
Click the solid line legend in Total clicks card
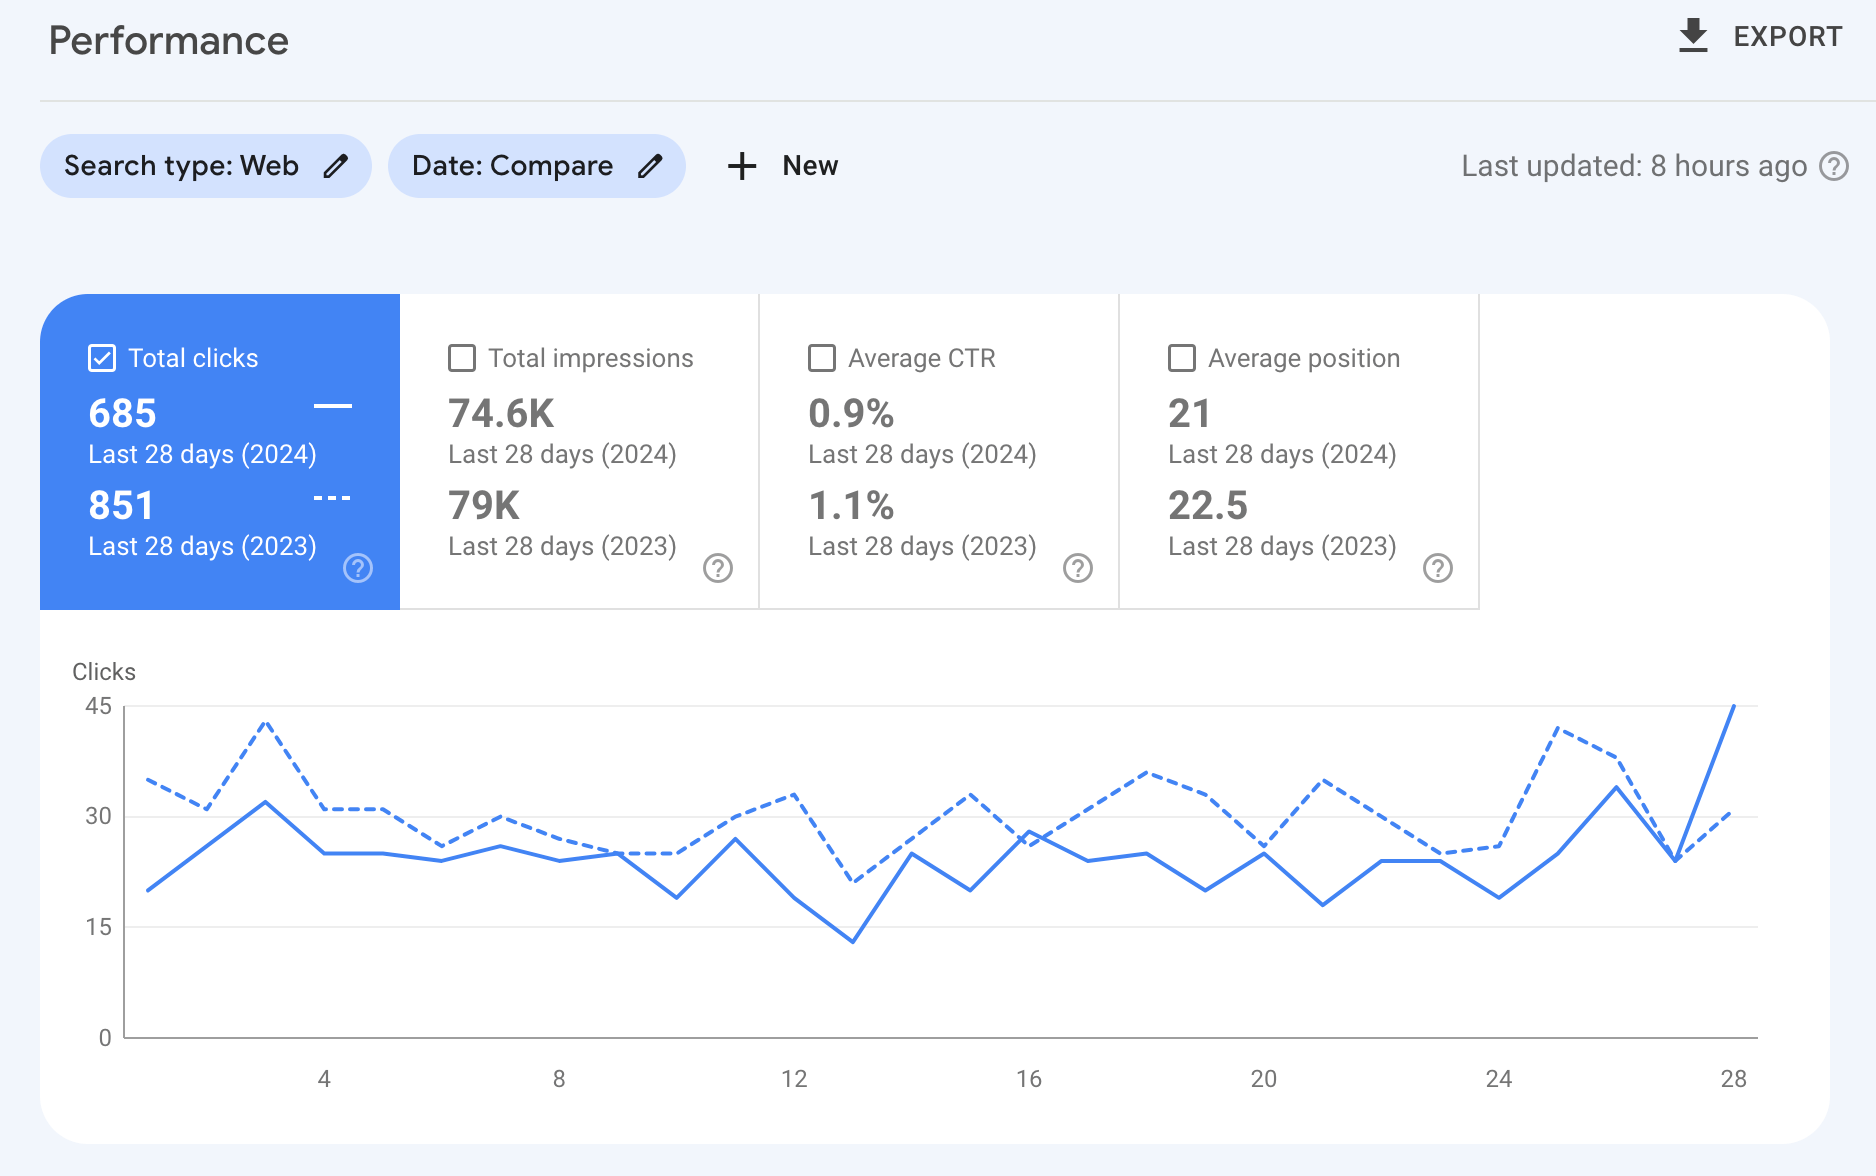[335, 408]
